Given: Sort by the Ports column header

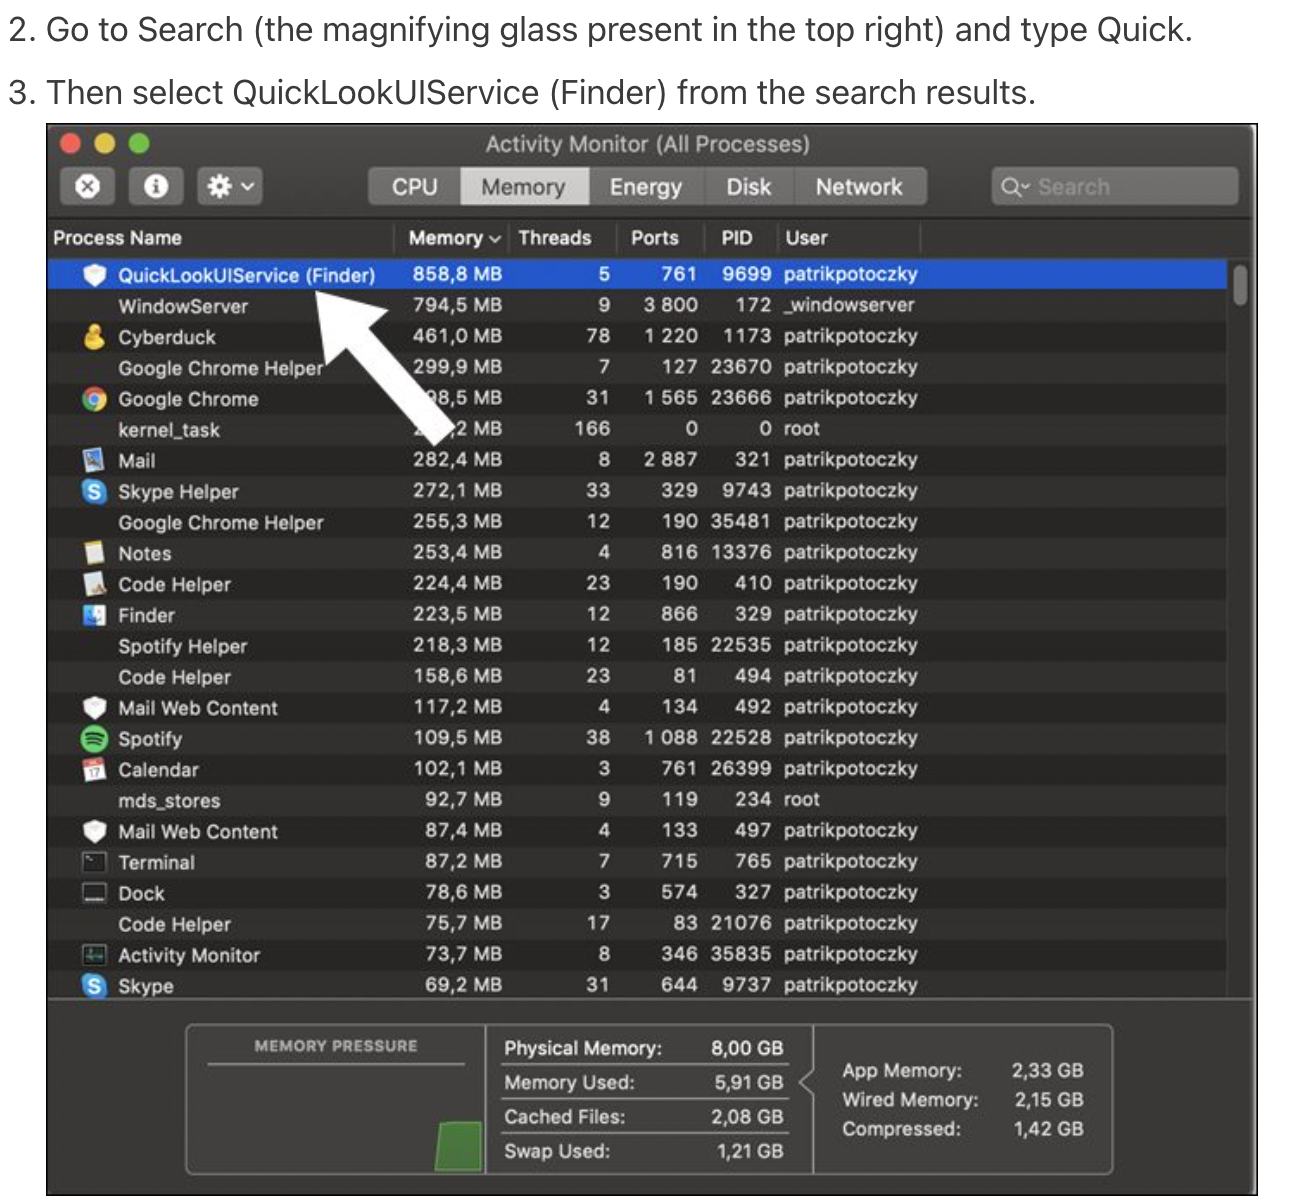Looking at the screenshot, I should pyautogui.click(x=655, y=238).
